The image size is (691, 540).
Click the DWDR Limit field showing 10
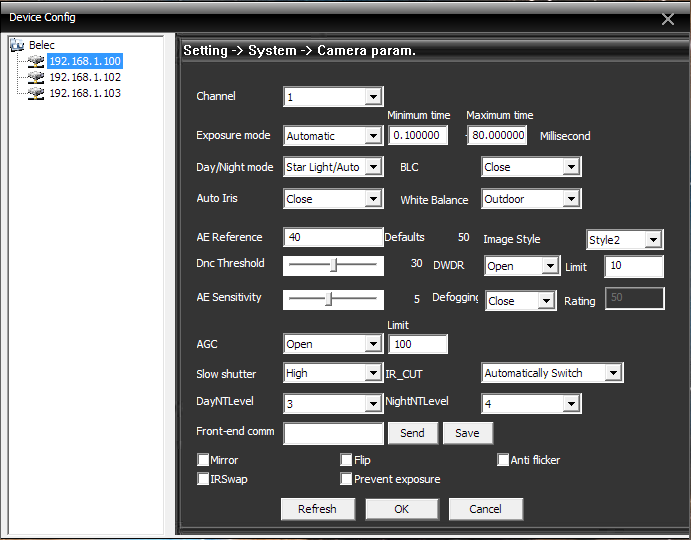[634, 266]
